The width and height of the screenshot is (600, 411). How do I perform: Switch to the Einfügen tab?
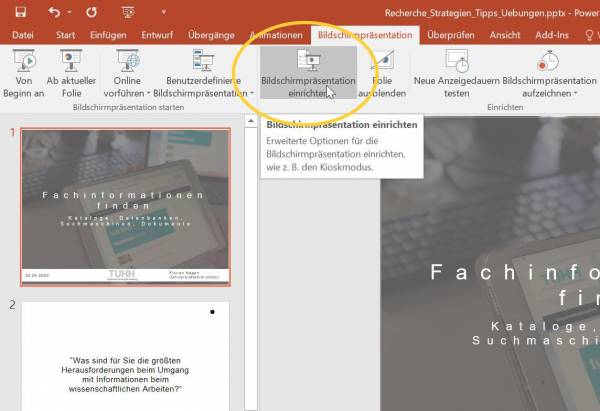[108, 35]
